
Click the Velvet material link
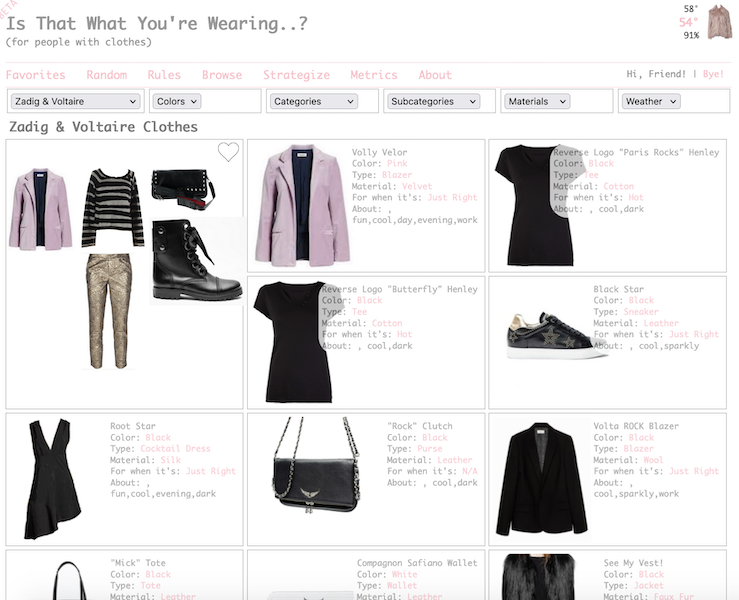coord(417,186)
